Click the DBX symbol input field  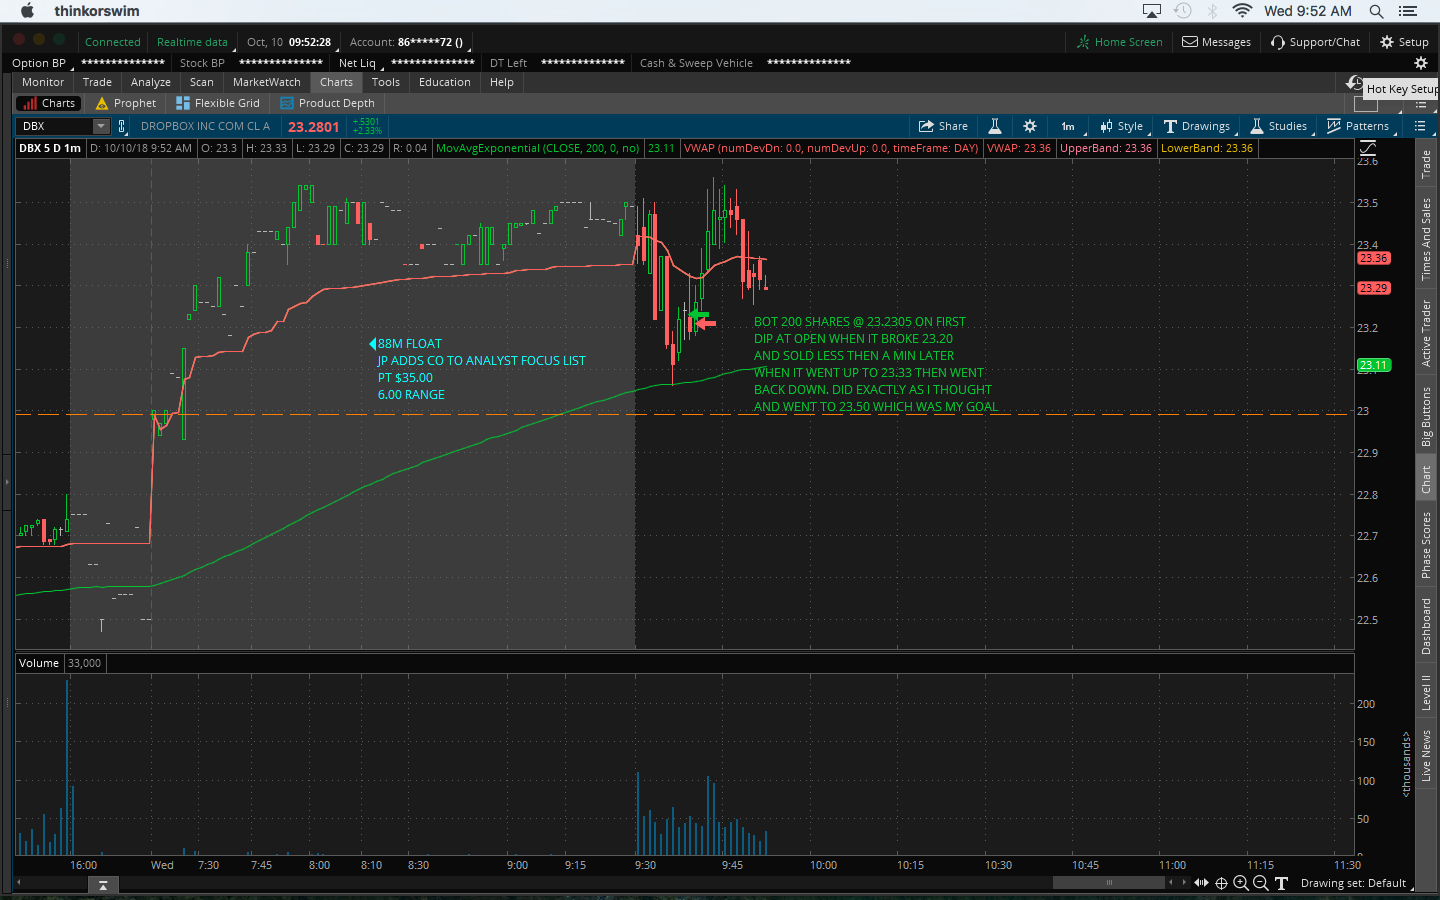coord(55,126)
